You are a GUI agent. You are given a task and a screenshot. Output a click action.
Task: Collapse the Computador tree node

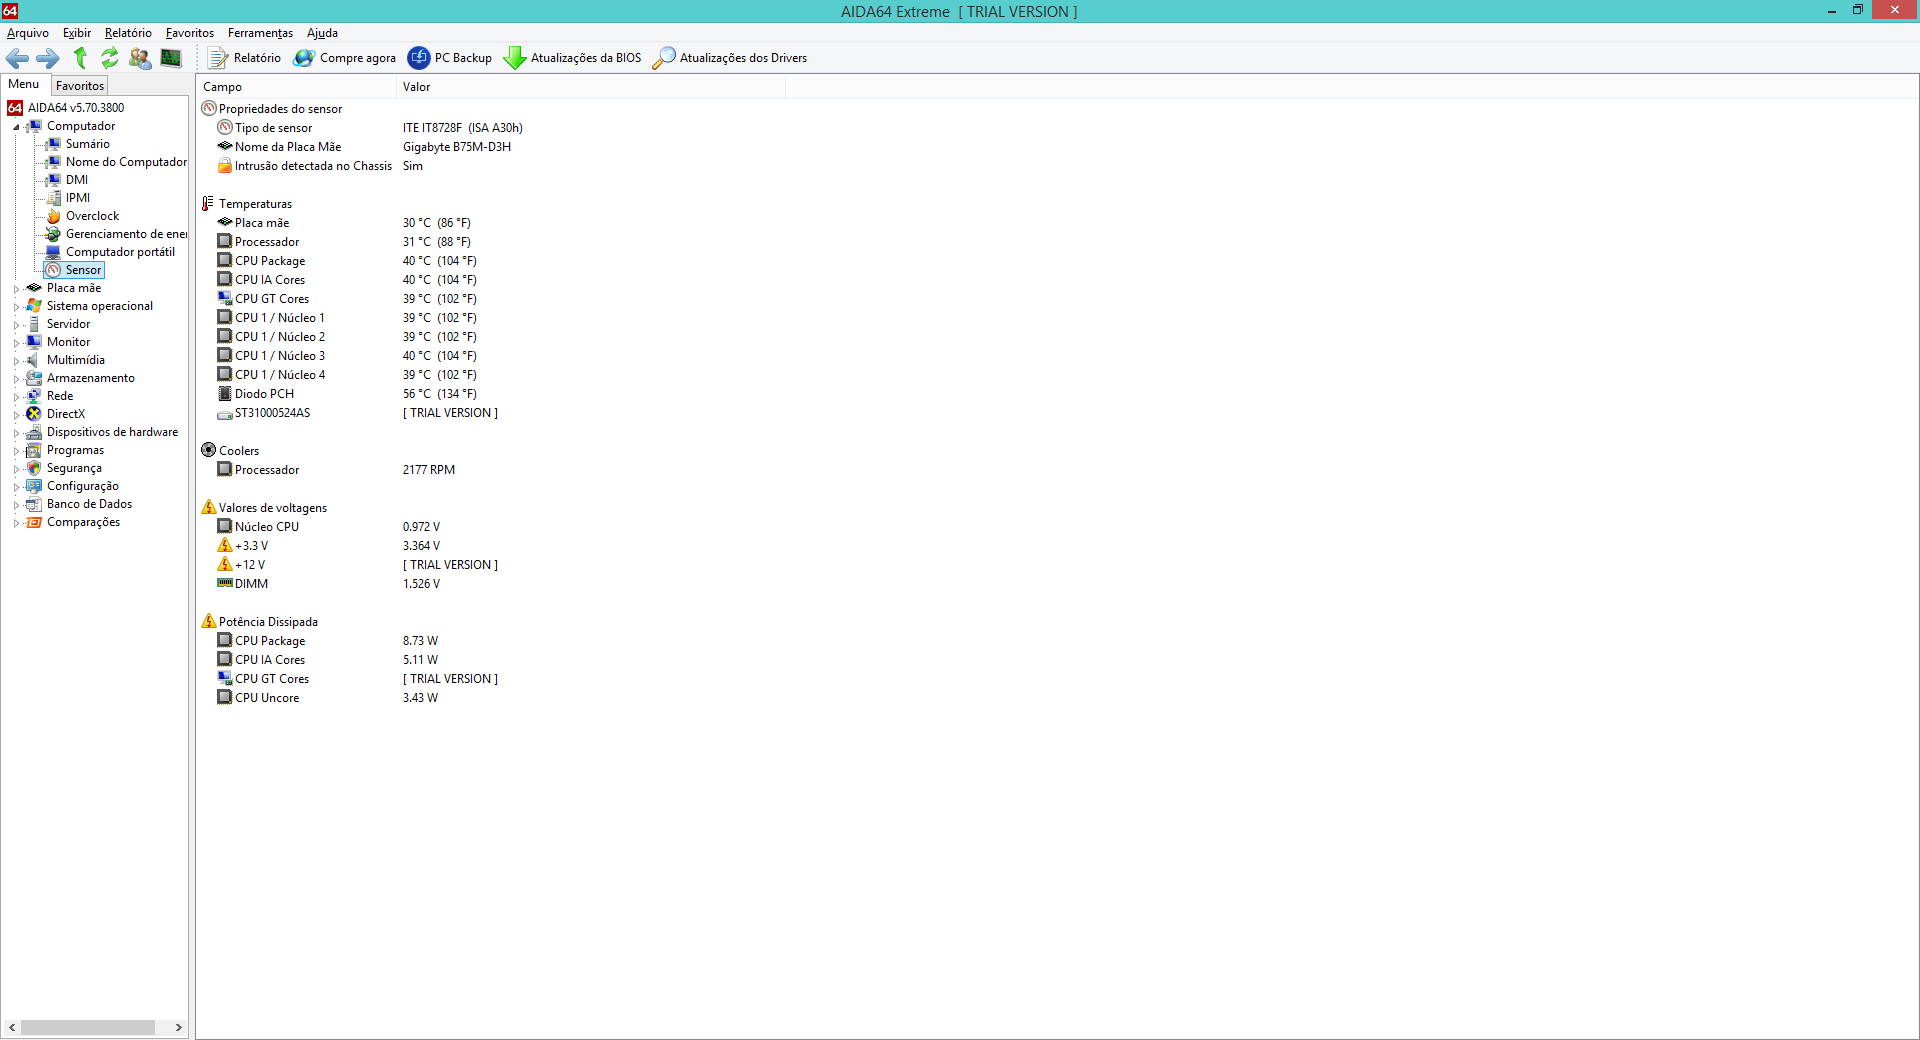[16, 127]
